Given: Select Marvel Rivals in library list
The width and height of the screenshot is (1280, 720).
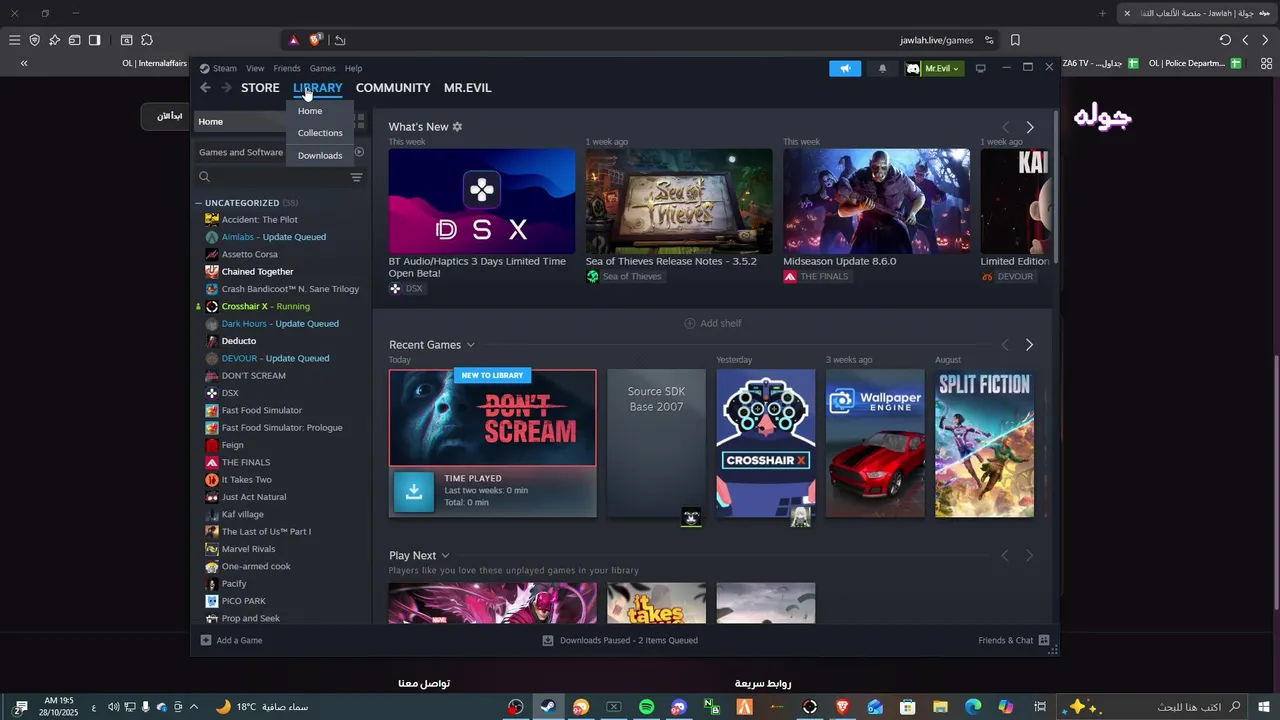Looking at the screenshot, I should [248, 549].
